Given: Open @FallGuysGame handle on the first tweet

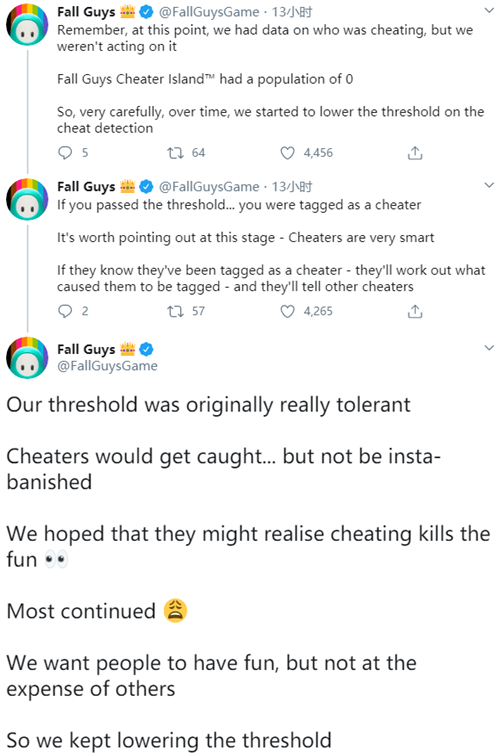Looking at the screenshot, I should [209, 12].
